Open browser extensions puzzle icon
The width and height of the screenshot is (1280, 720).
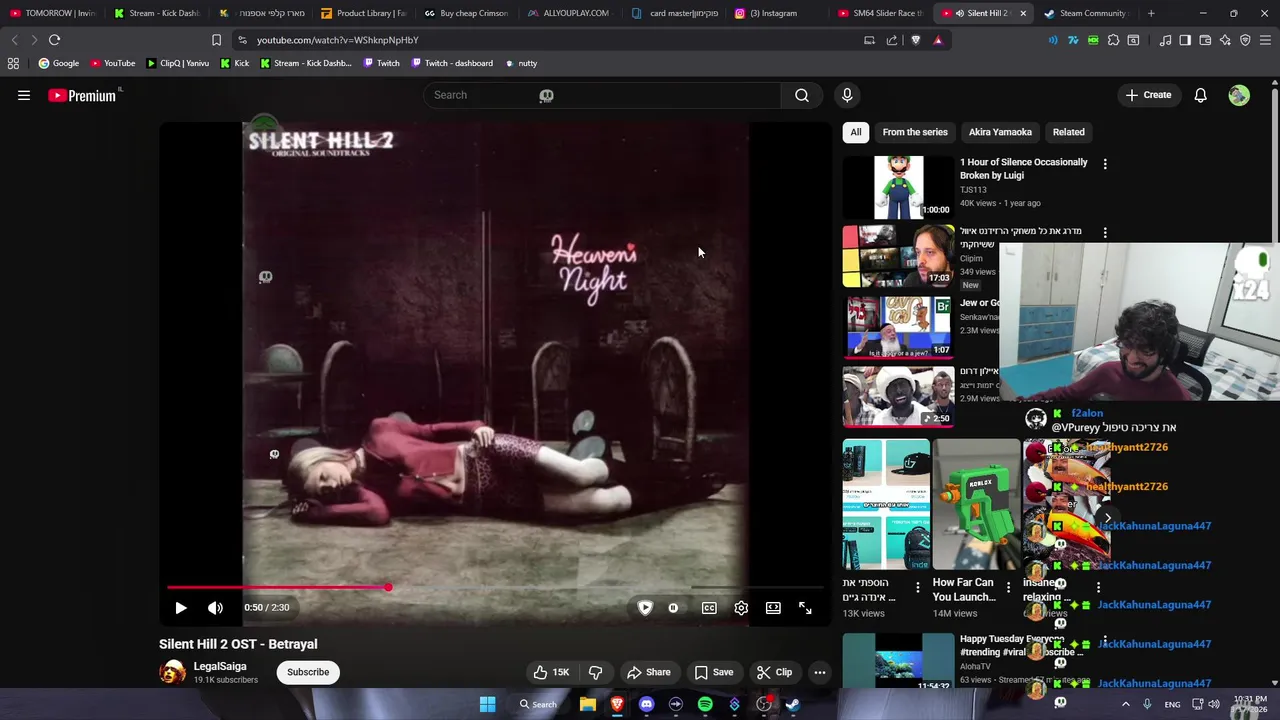[1113, 40]
